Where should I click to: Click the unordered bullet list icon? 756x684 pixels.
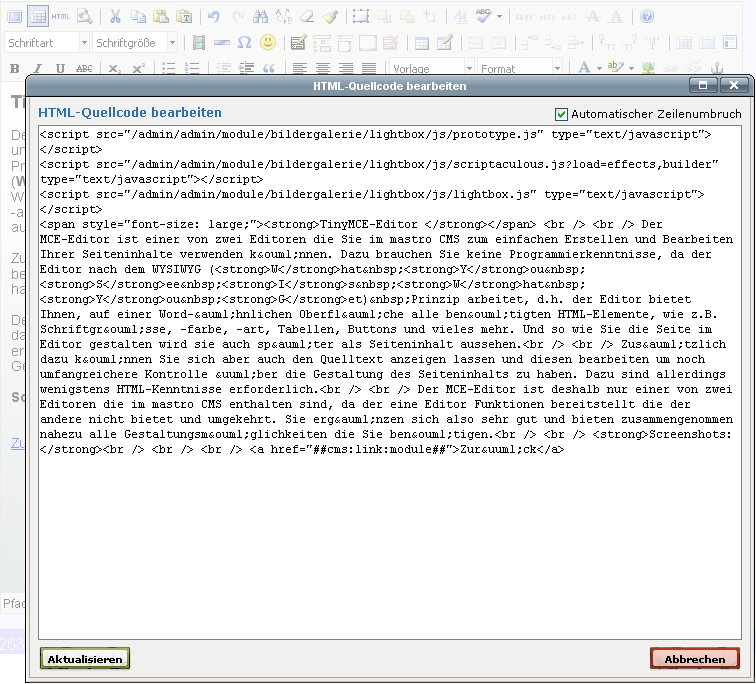[x=168, y=68]
